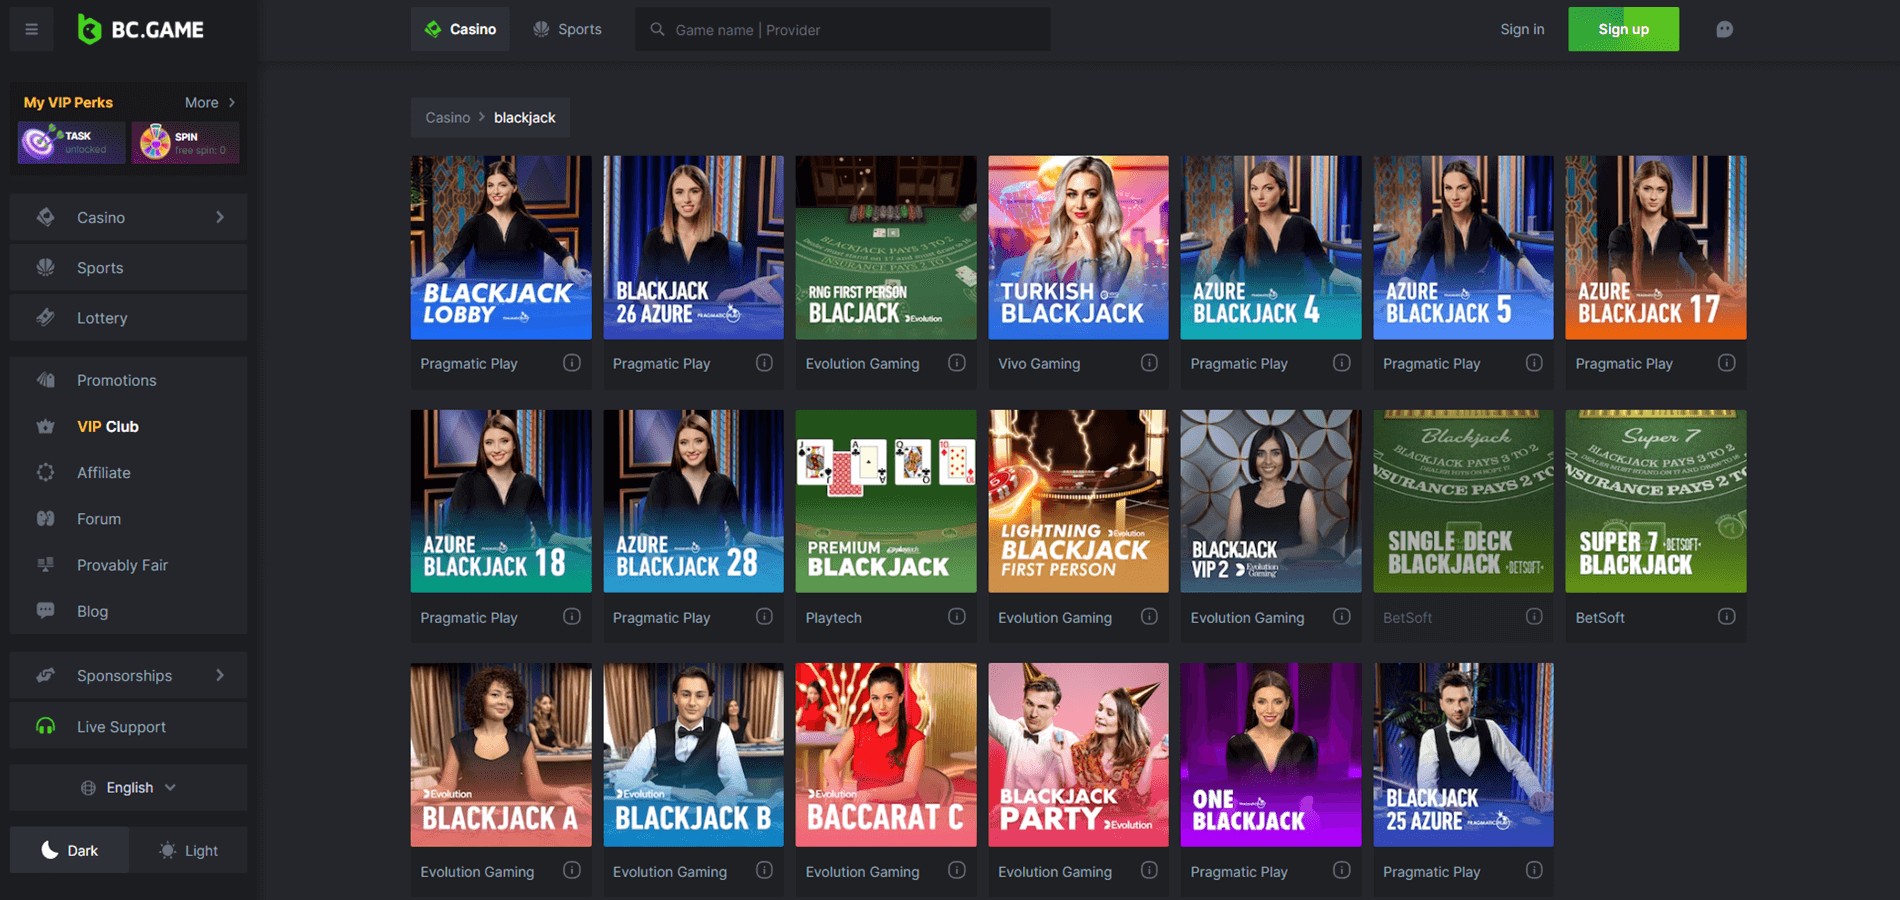Show info for Azure Blackjack 17
This screenshot has height=900, width=1900.
(1727, 363)
